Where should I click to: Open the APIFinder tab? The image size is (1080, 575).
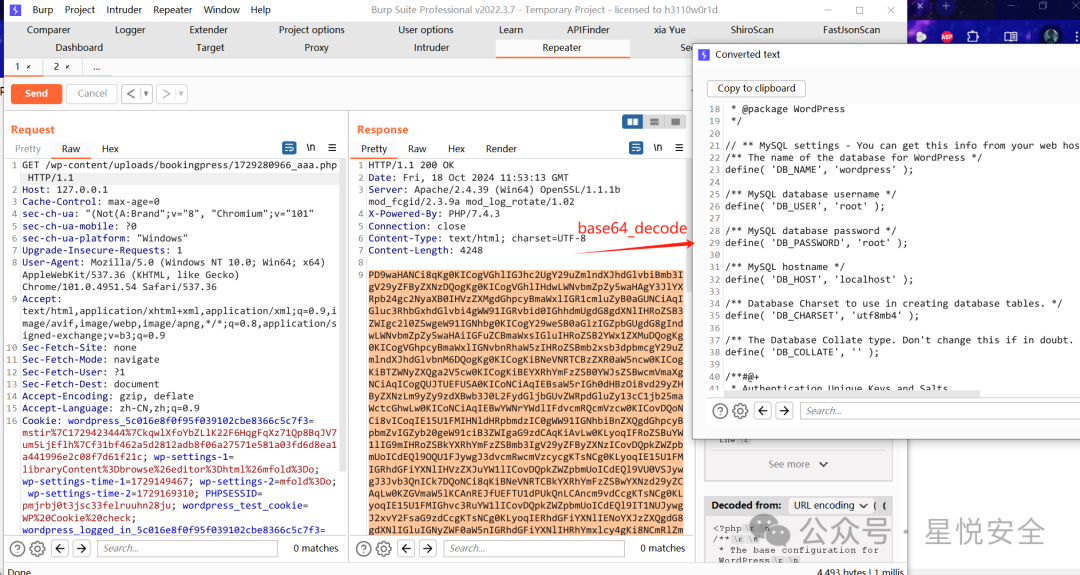click(x=588, y=30)
